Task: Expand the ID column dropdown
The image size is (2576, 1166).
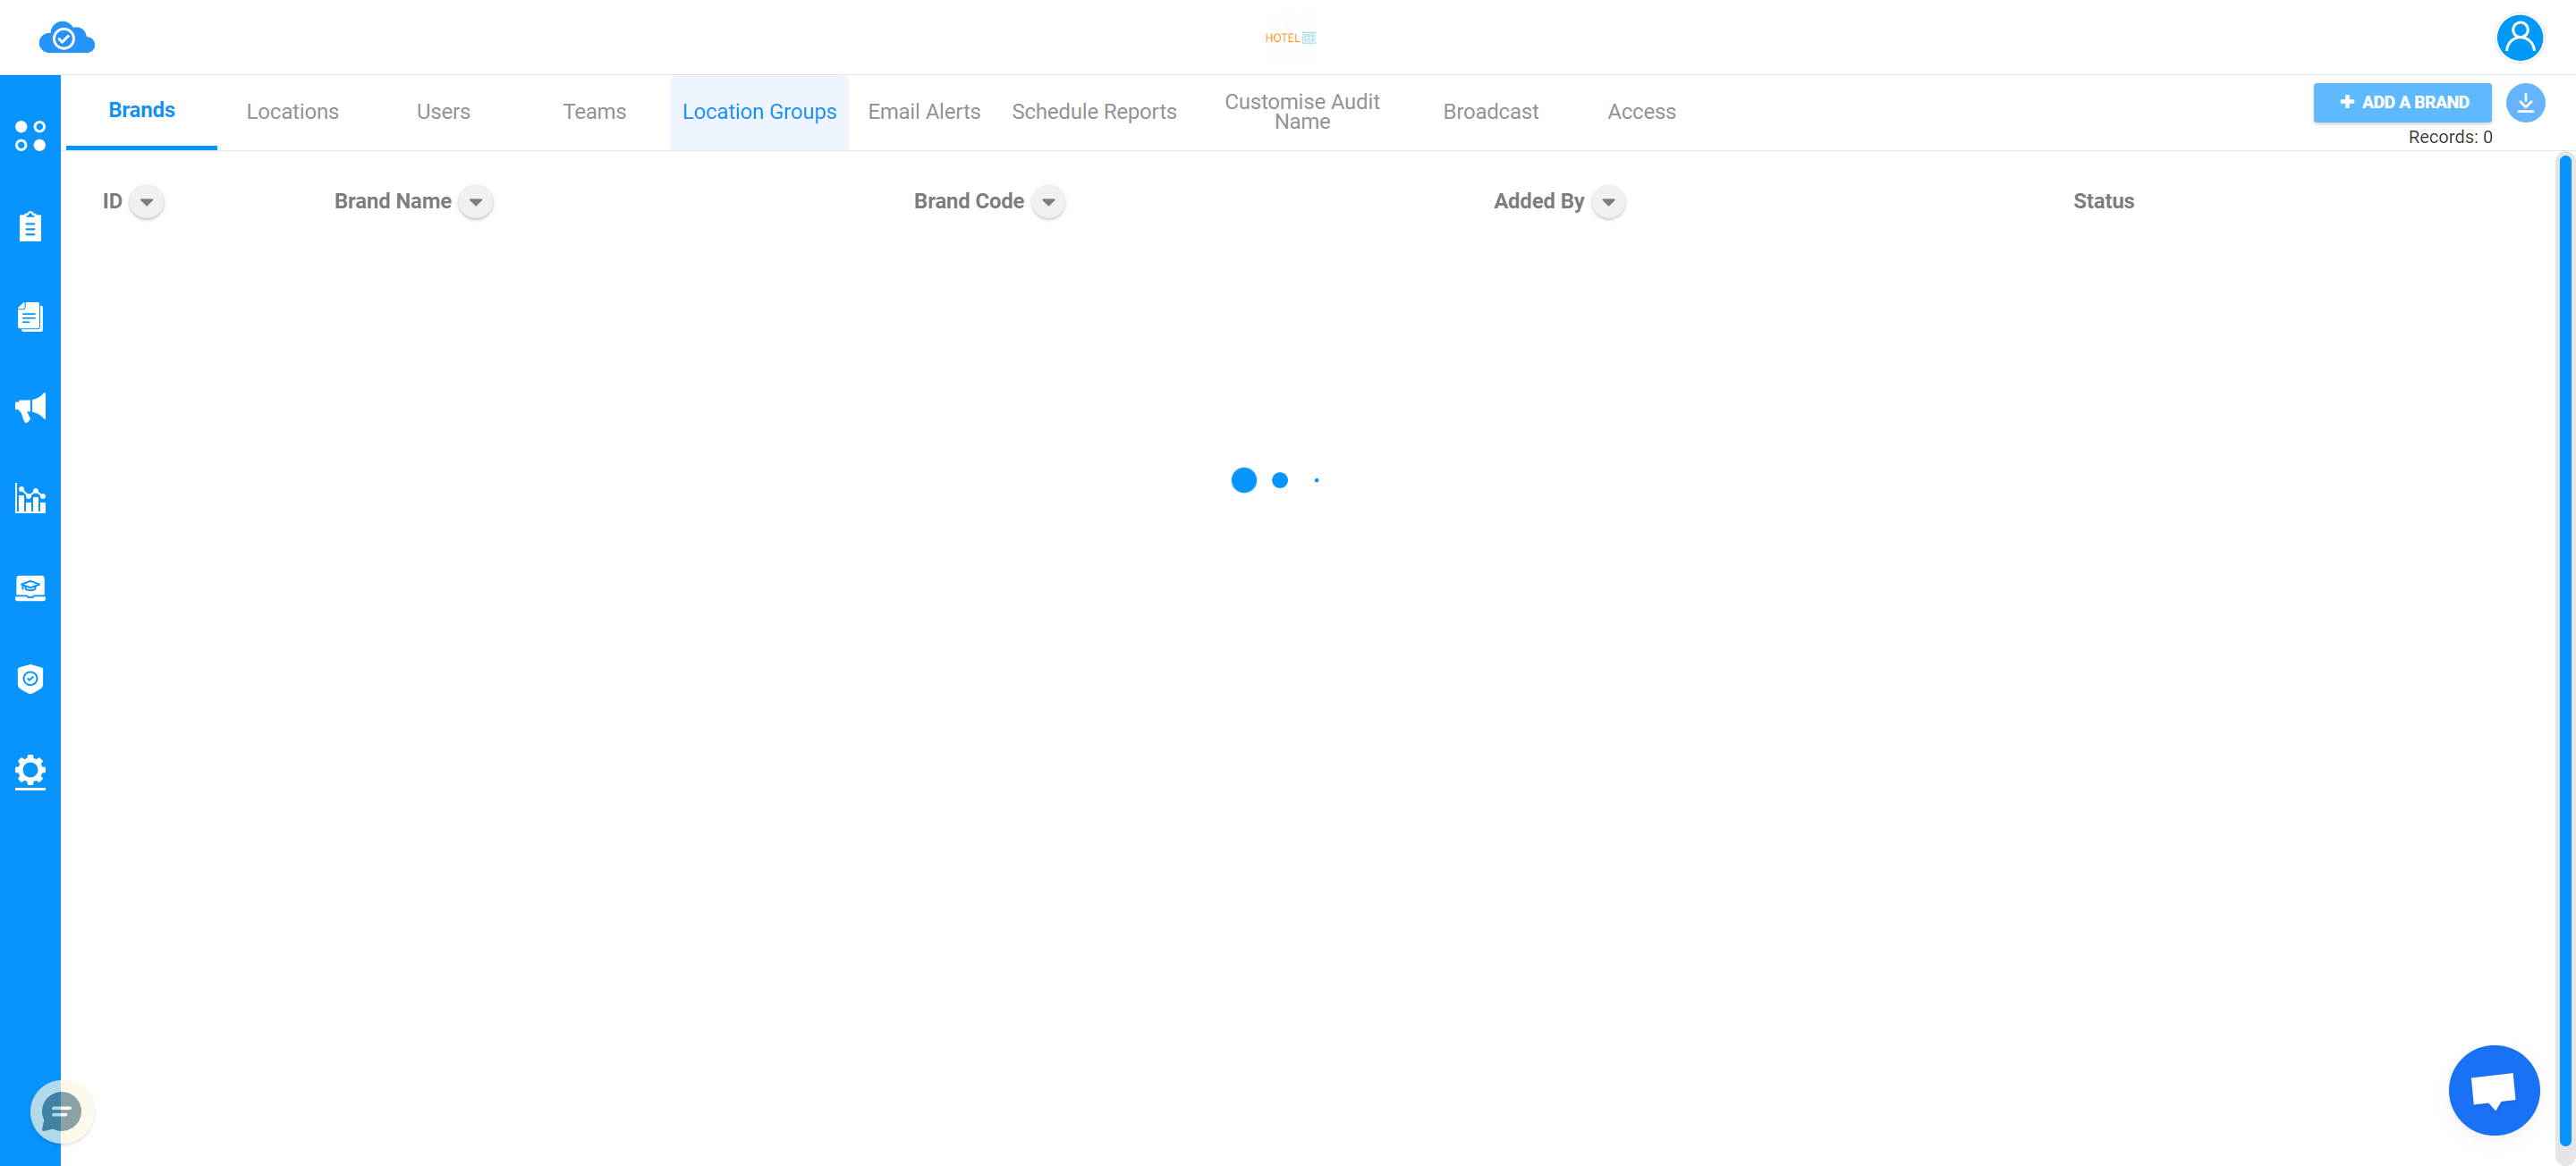Action: 146,202
